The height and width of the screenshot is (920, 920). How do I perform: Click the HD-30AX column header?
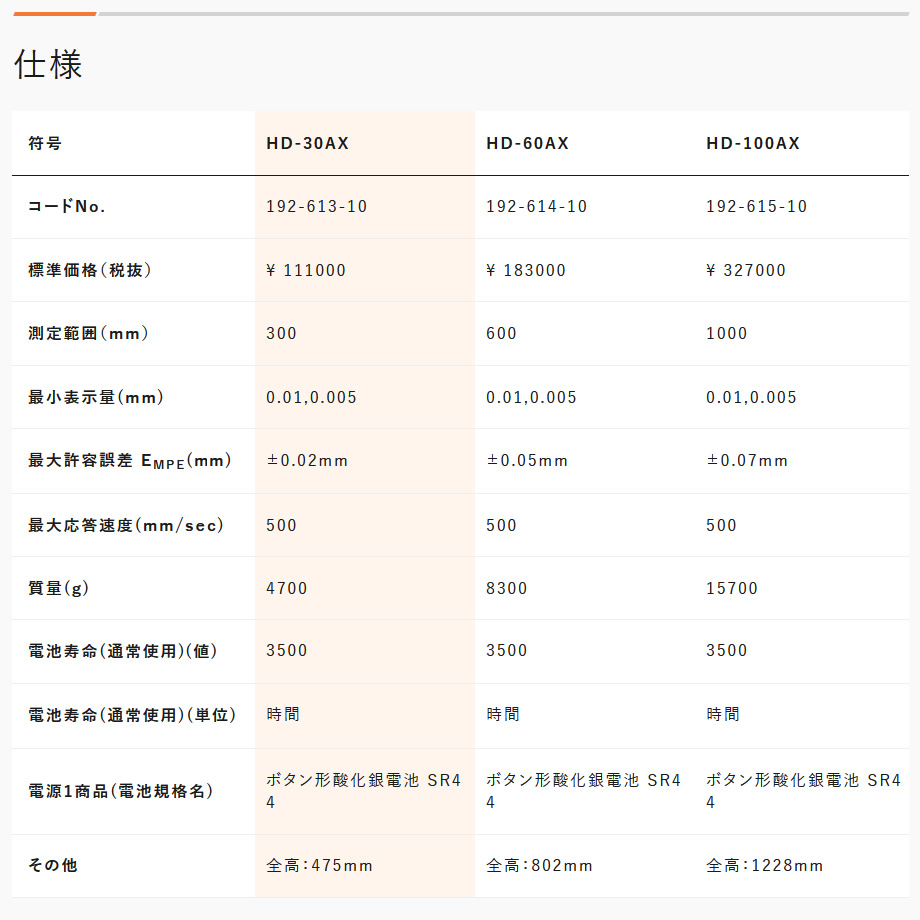307,143
